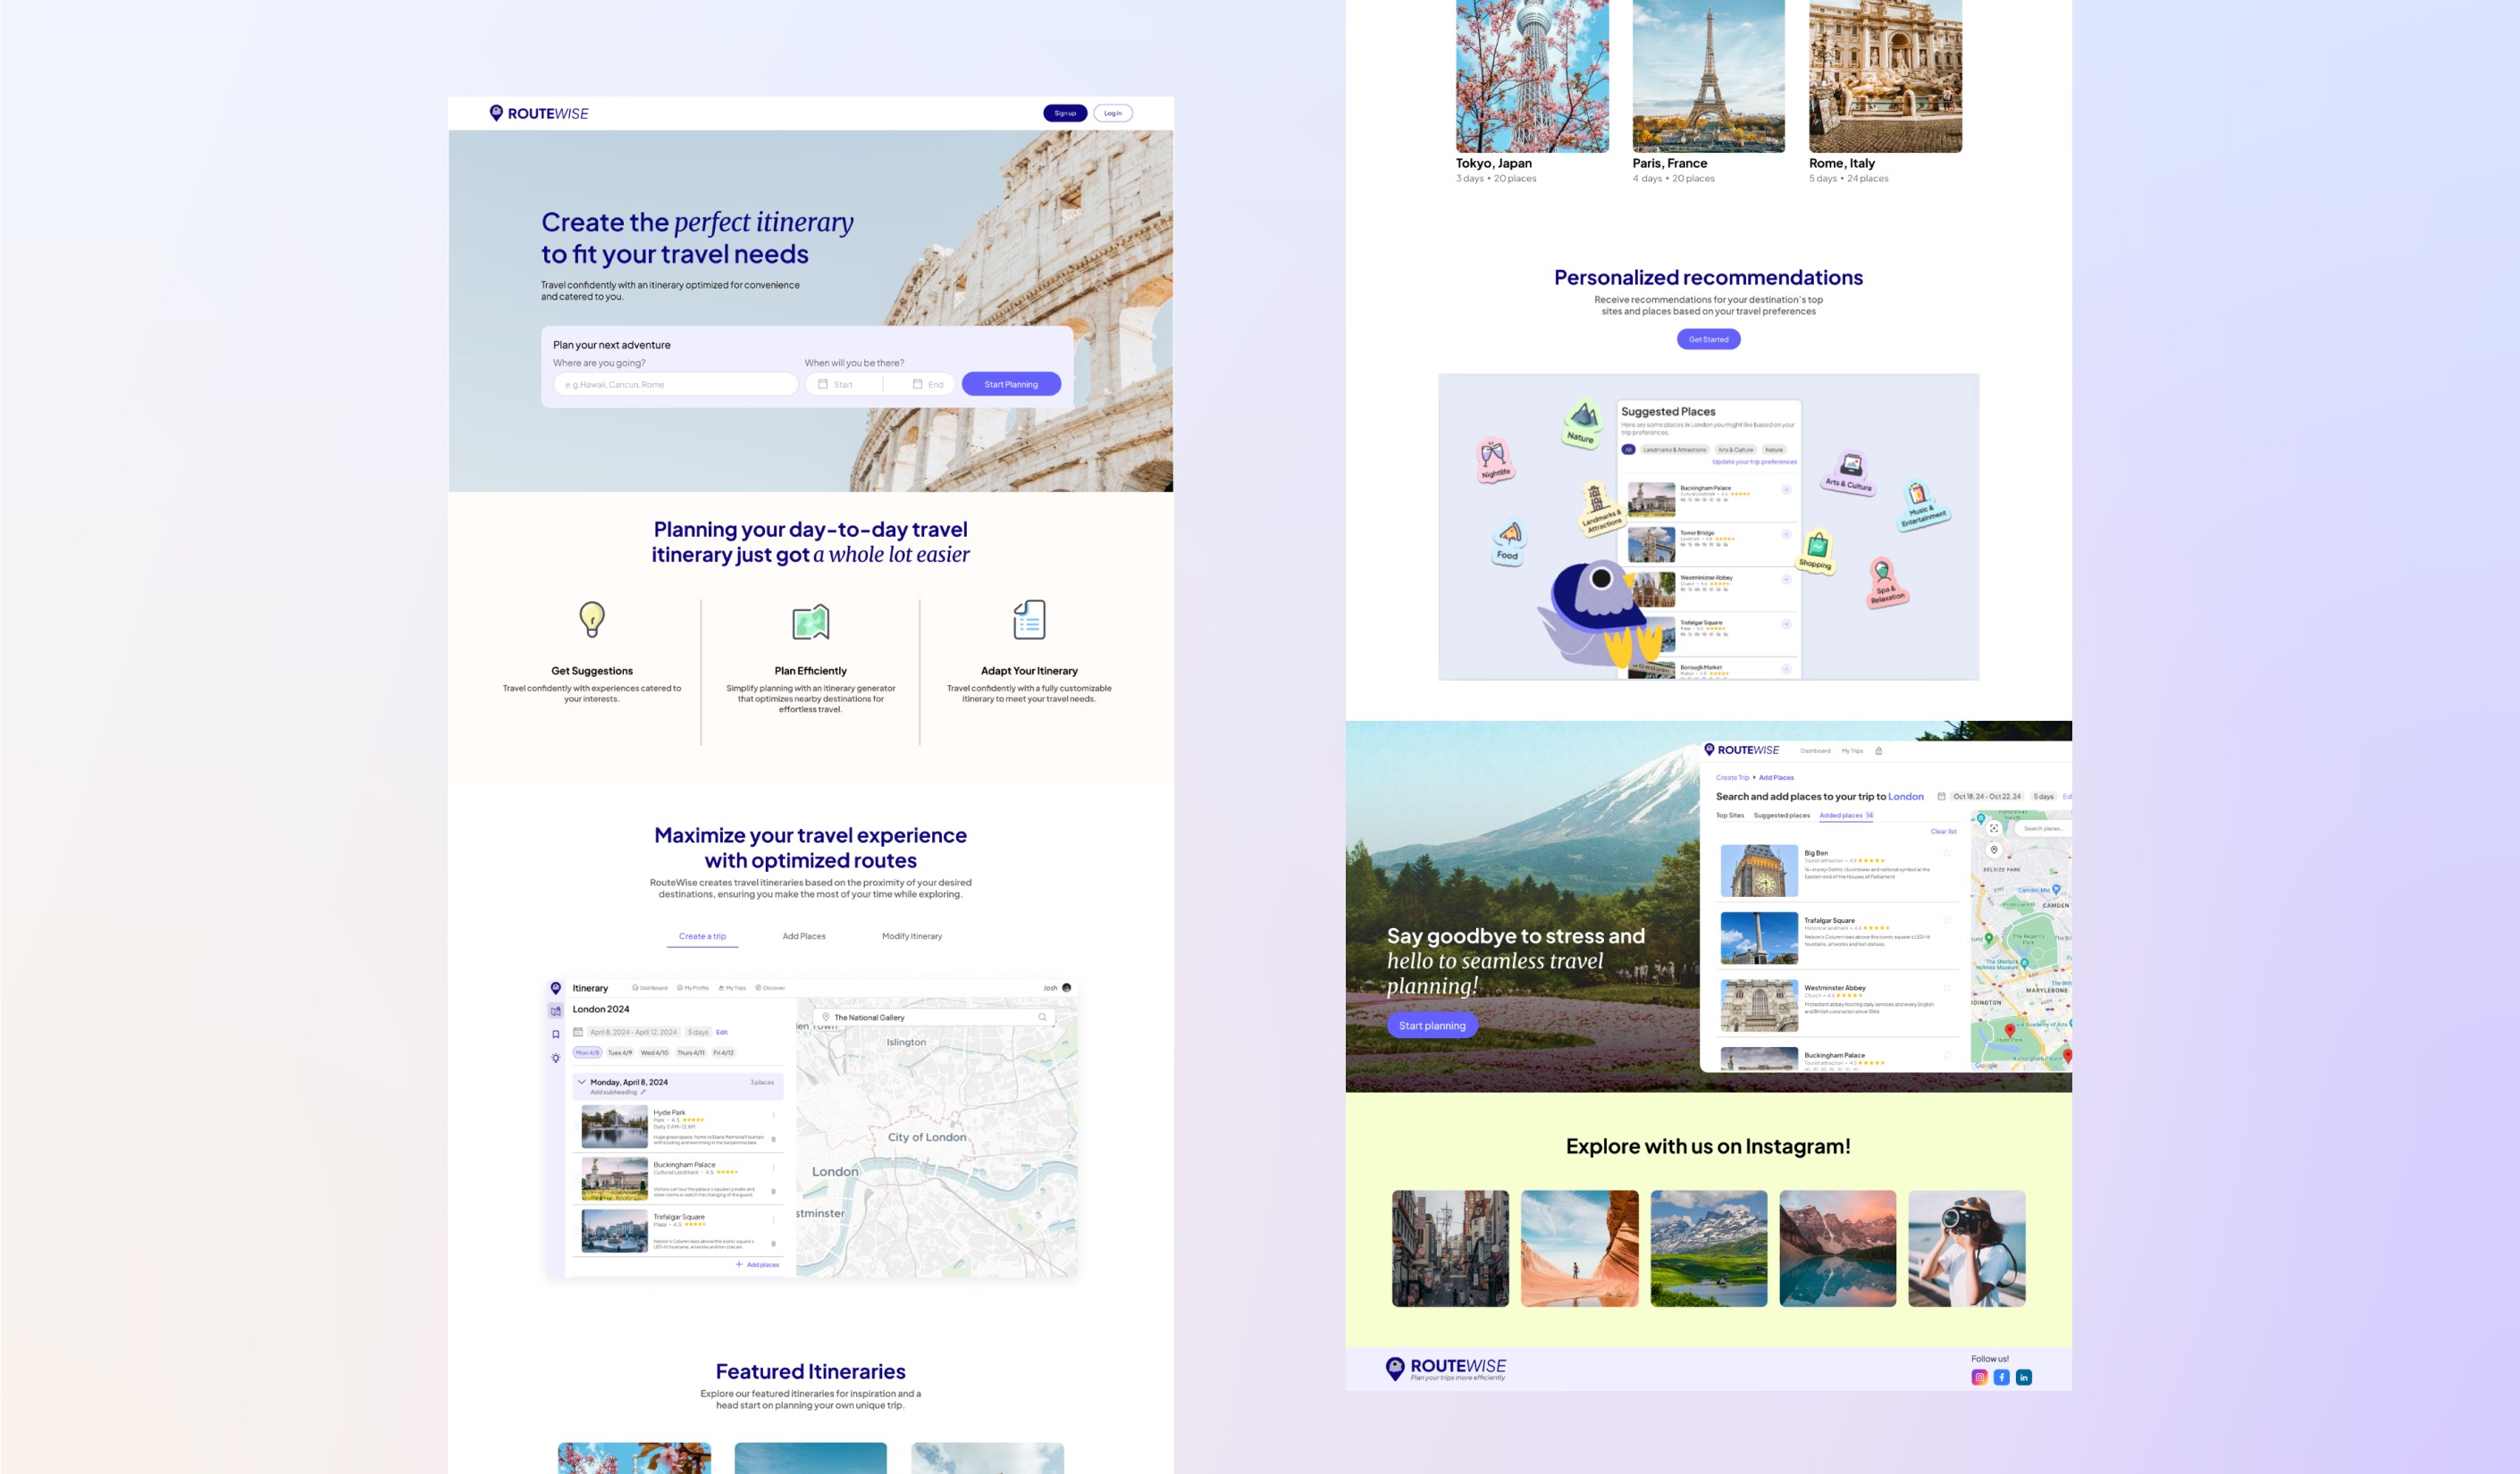Viewport: 2520px width, 1474px height.
Task: Click the lightbulb icon in itinerary sidebar
Action: click(556, 1058)
